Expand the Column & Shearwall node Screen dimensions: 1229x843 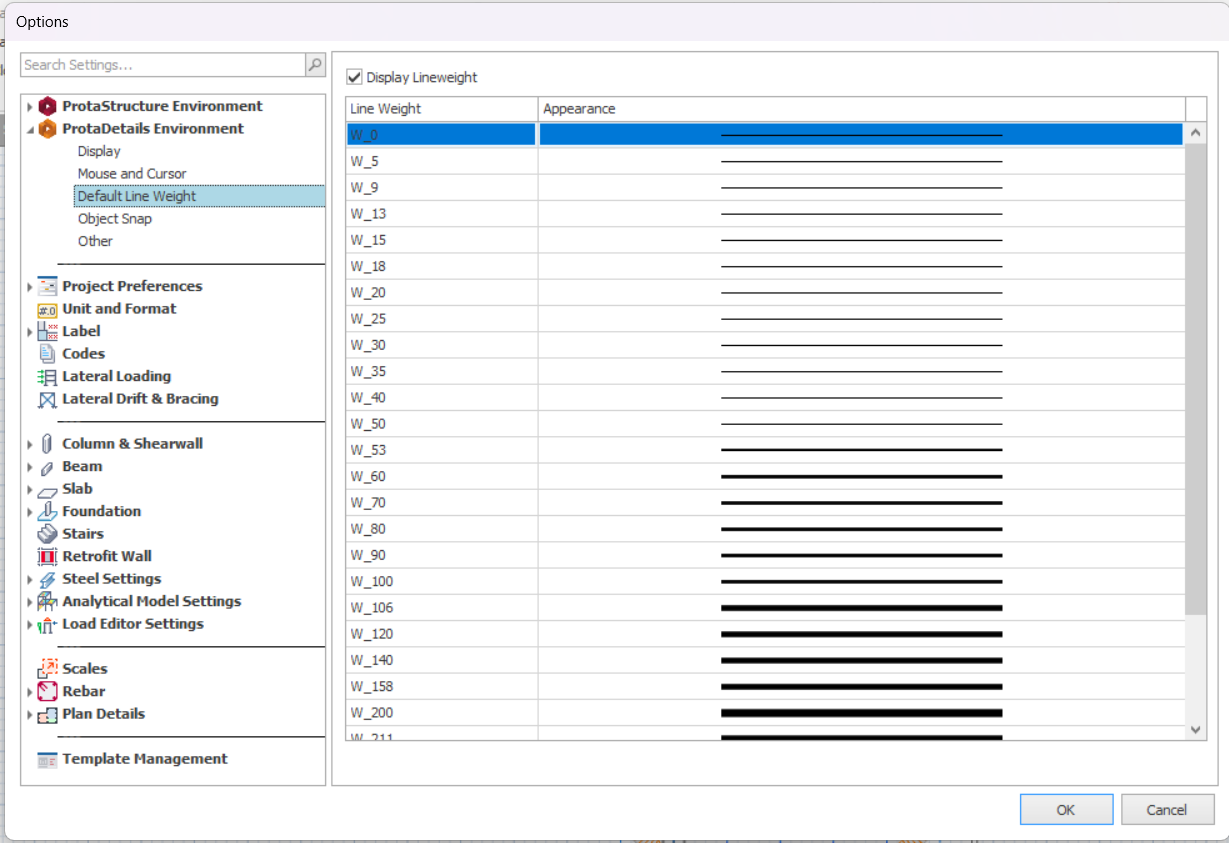coord(30,444)
